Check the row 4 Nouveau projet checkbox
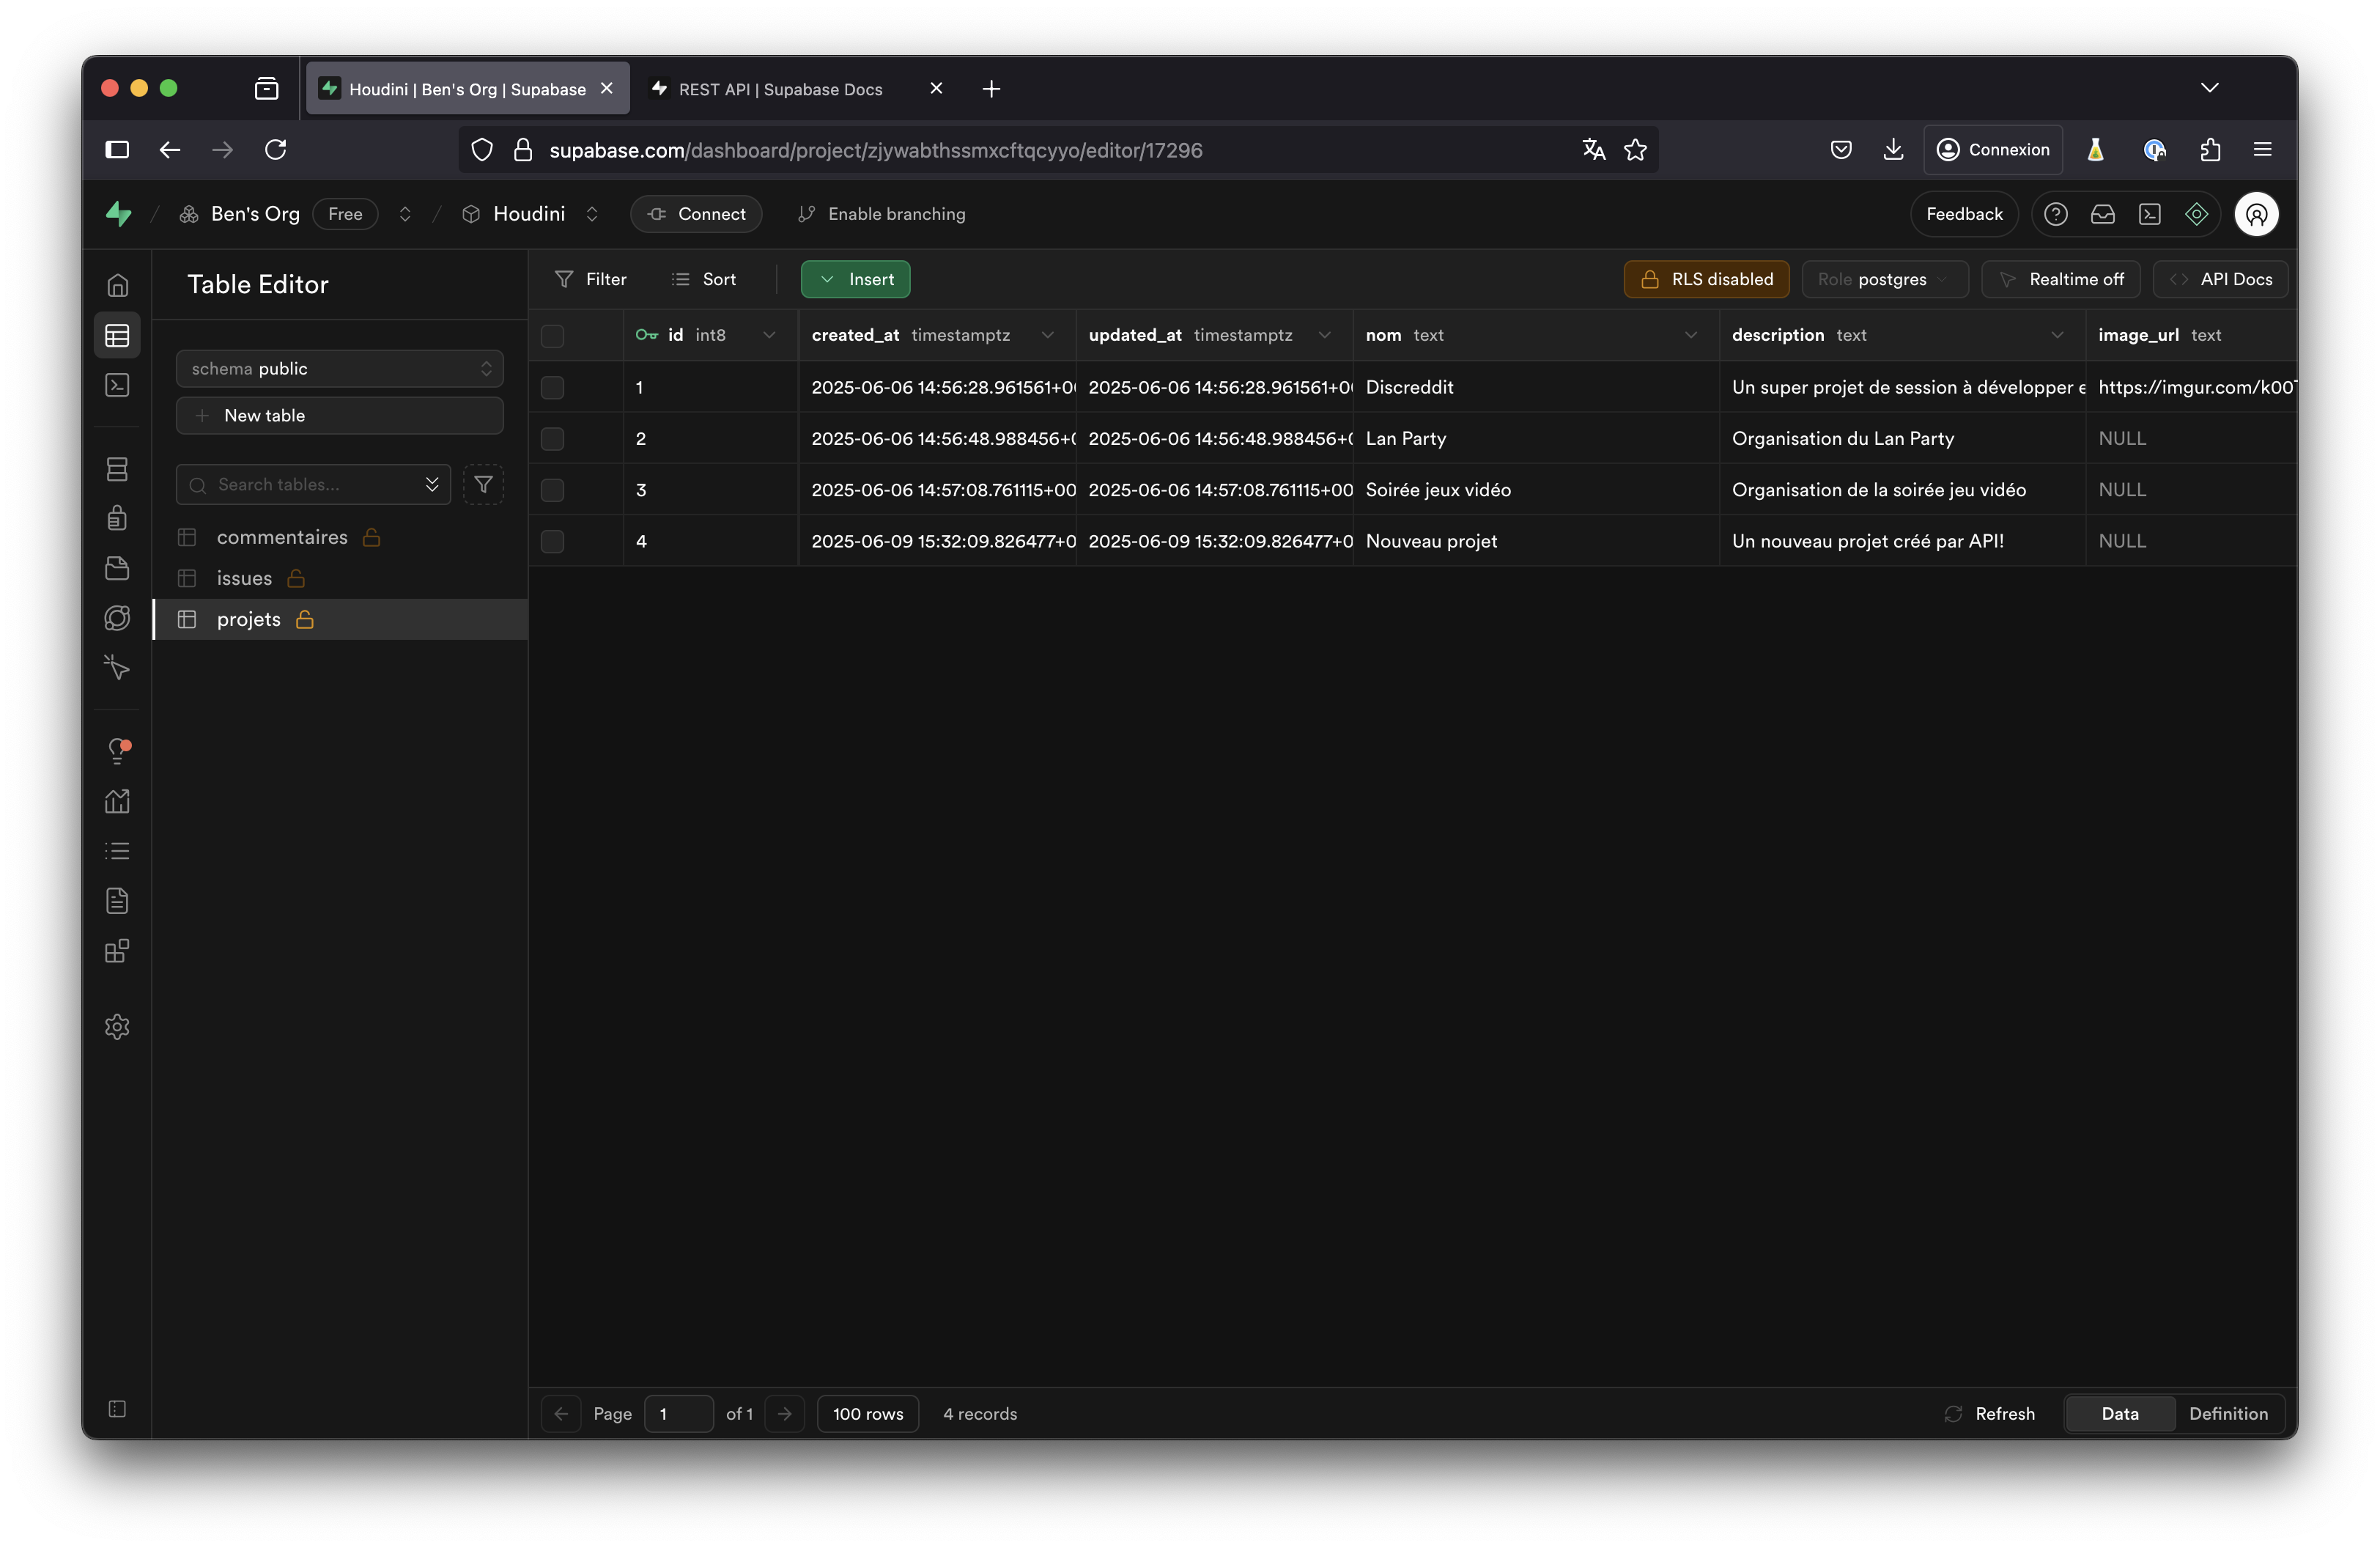 [x=552, y=542]
